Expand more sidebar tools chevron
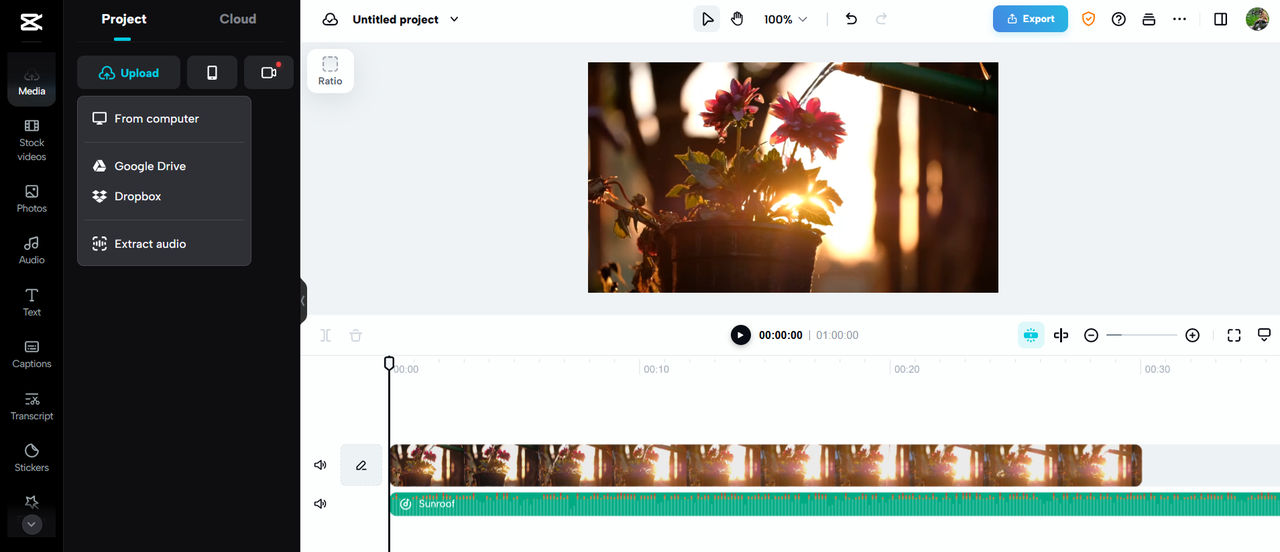This screenshot has width=1280, height=552. pos(32,523)
